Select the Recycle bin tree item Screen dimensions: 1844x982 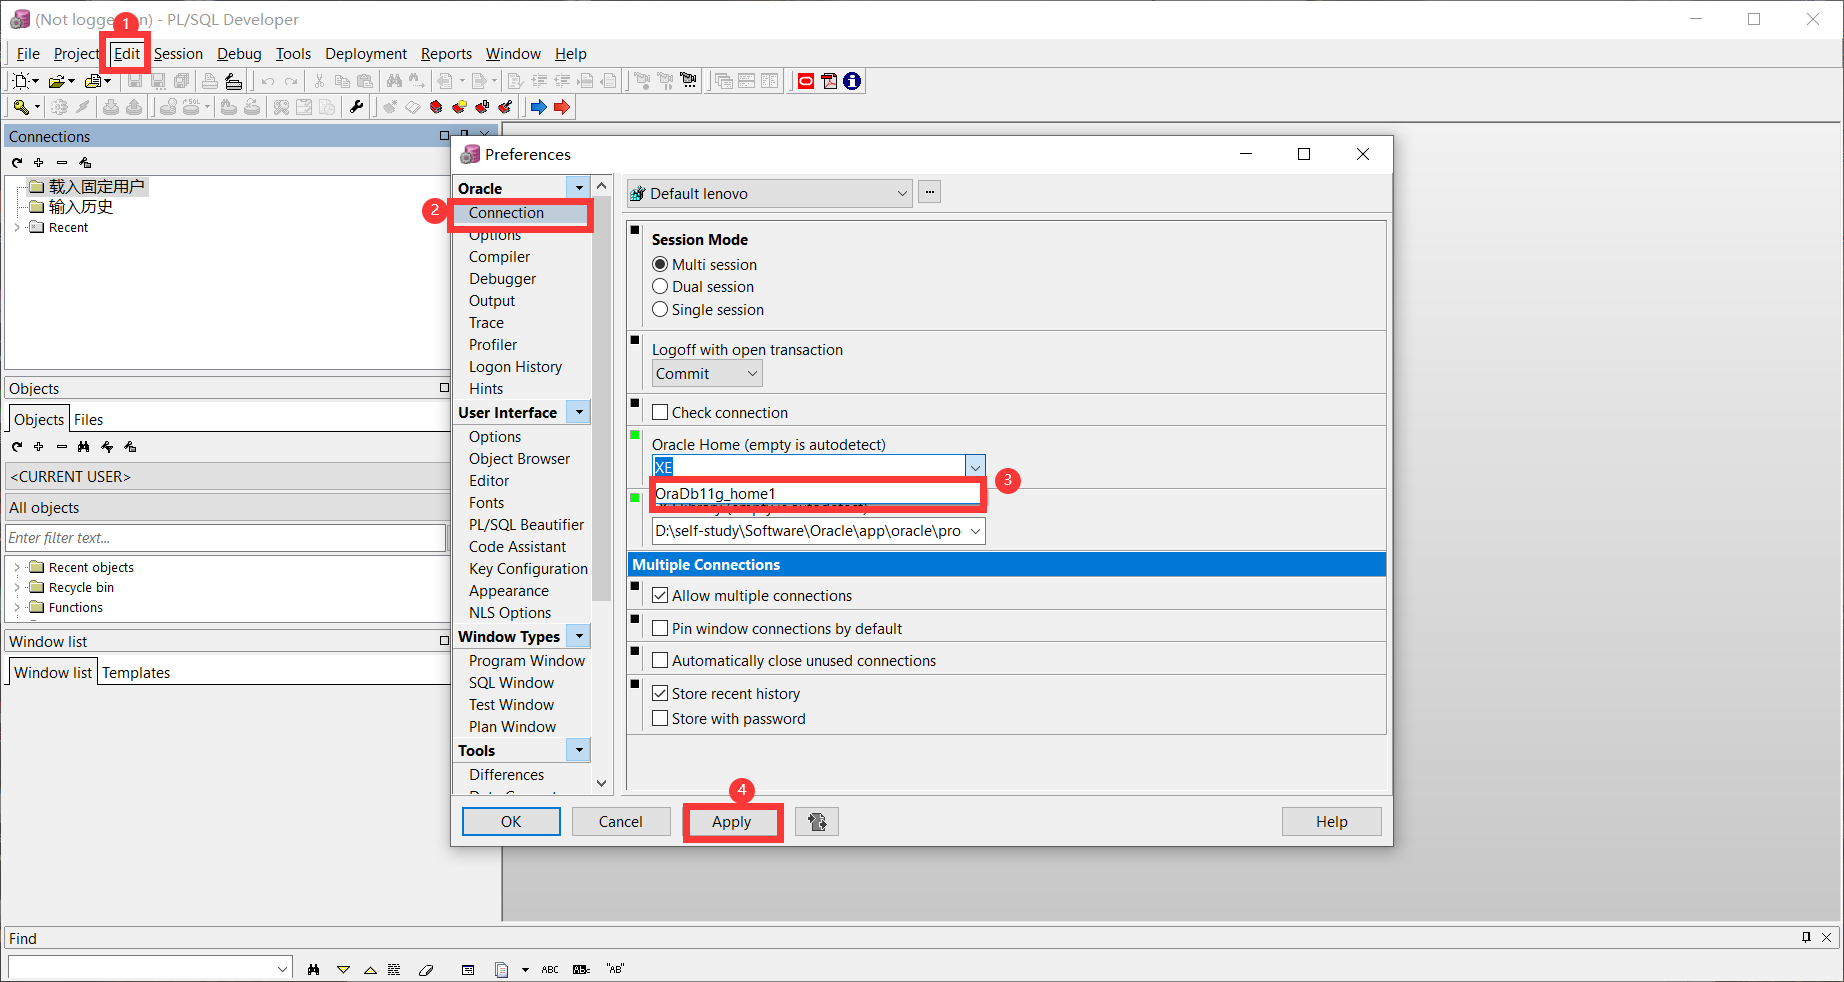point(81,588)
